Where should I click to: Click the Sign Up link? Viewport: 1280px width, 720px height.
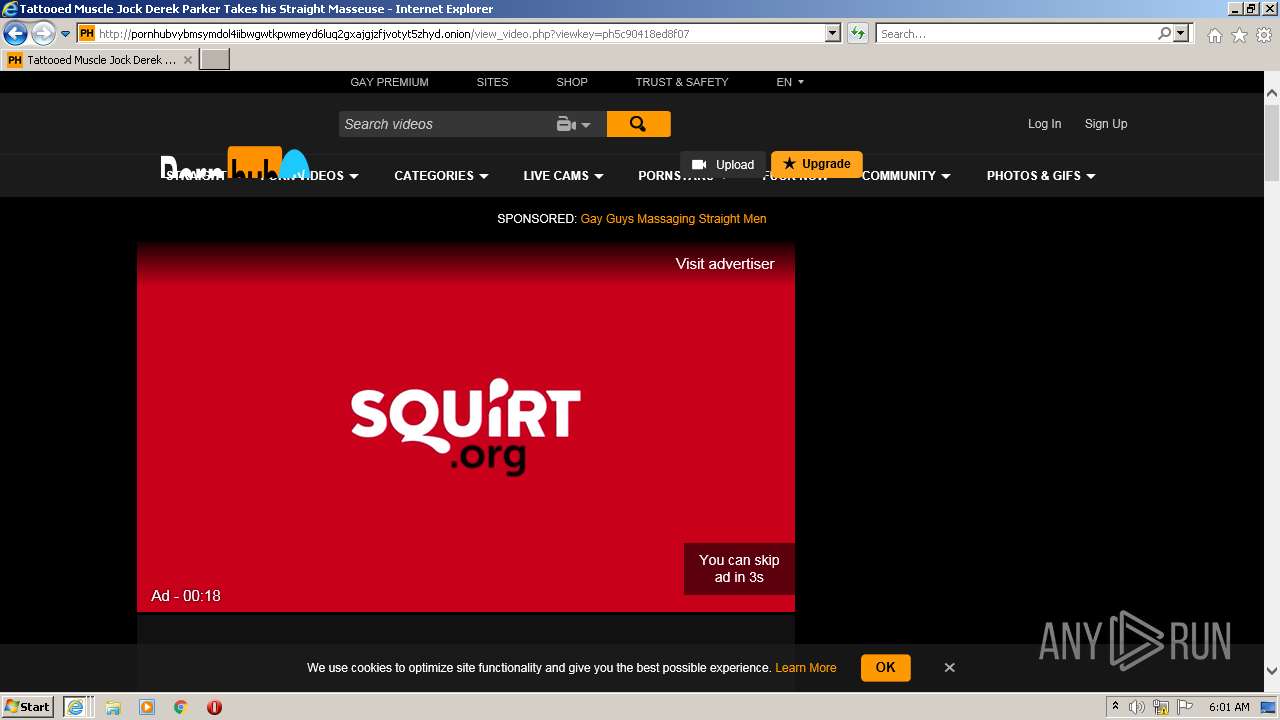tap(1106, 124)
